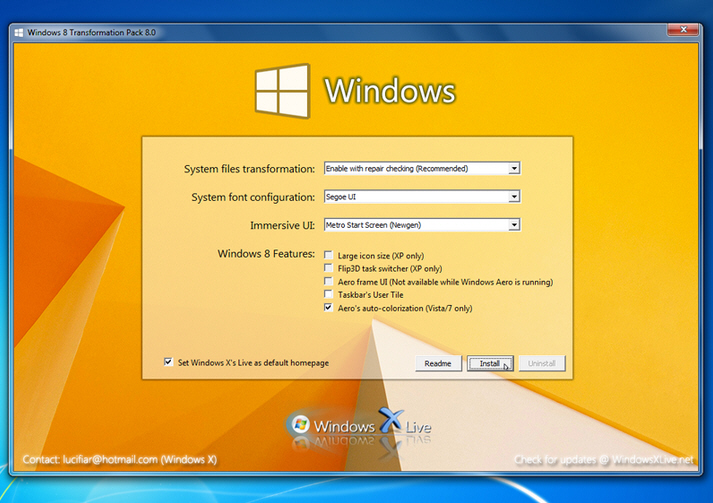The width and height of the screenshot is (713, 503).
Task: Toggle Aero frame UI checkbox
Action: [x=328, y=281]
